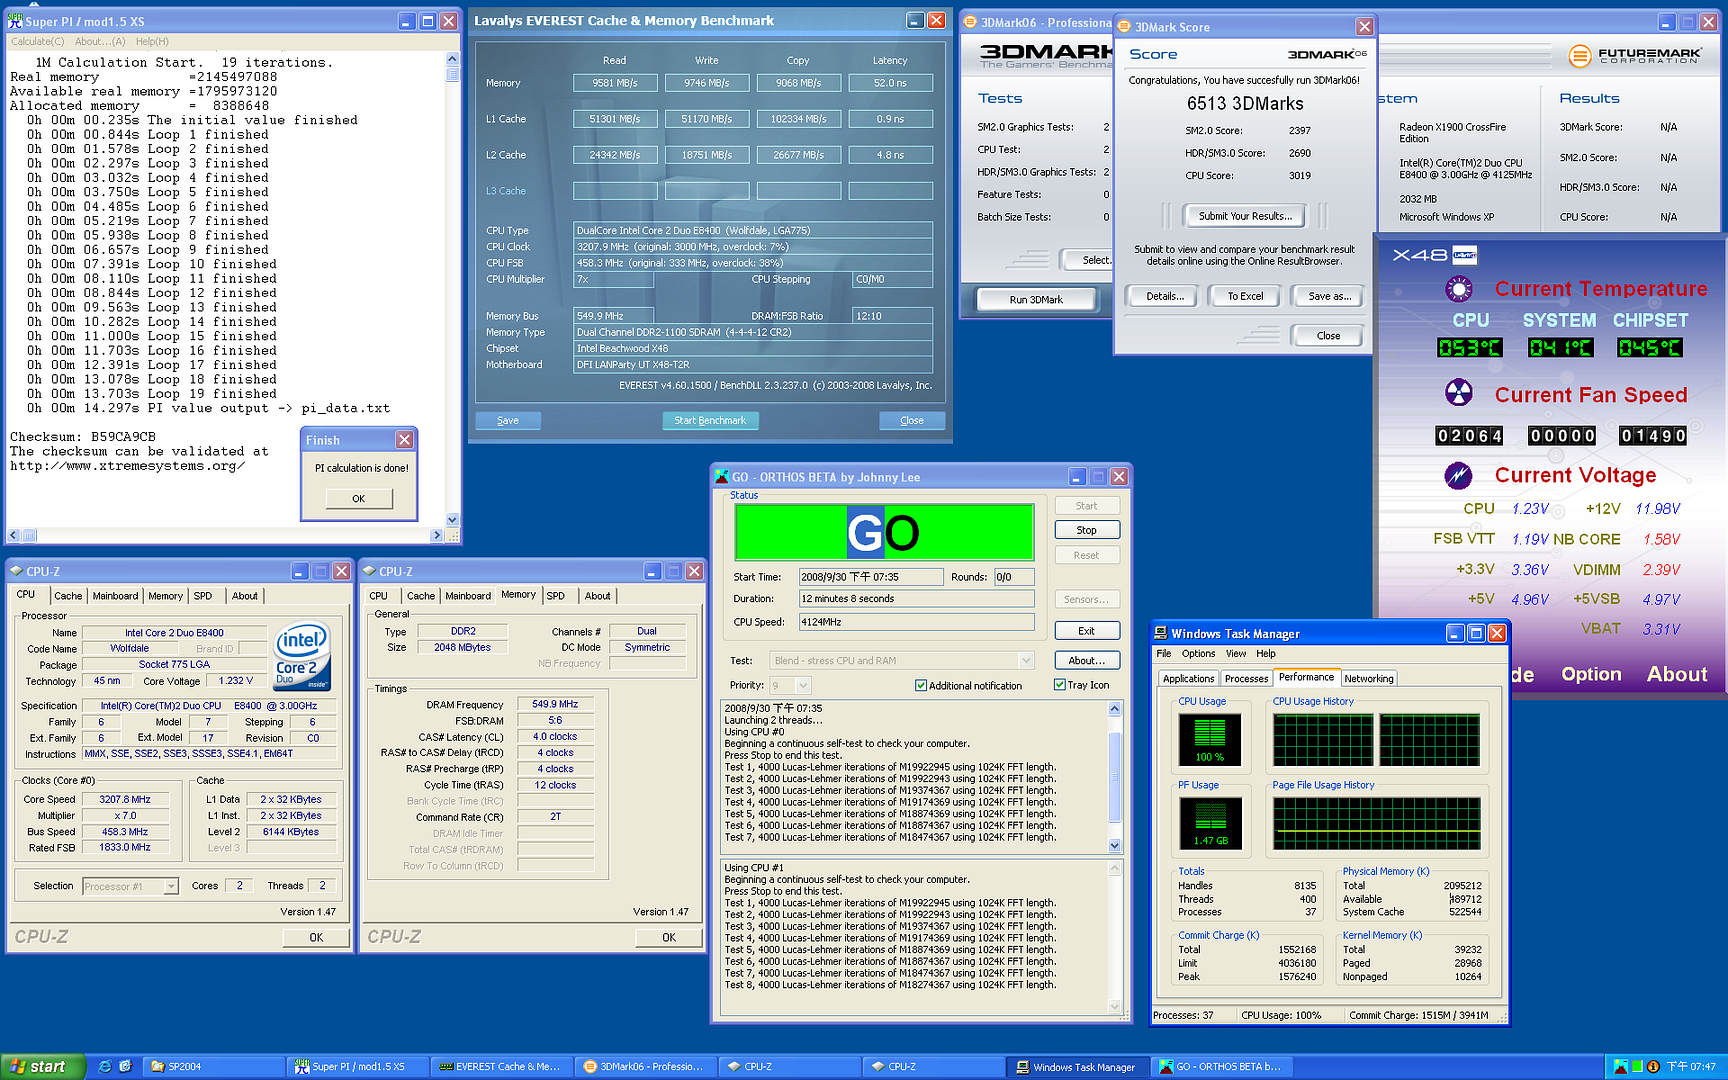The image size is (1728, 1080).
Task: Open the Test type dropdown in ORTHOS
Action: point(1025,660)
